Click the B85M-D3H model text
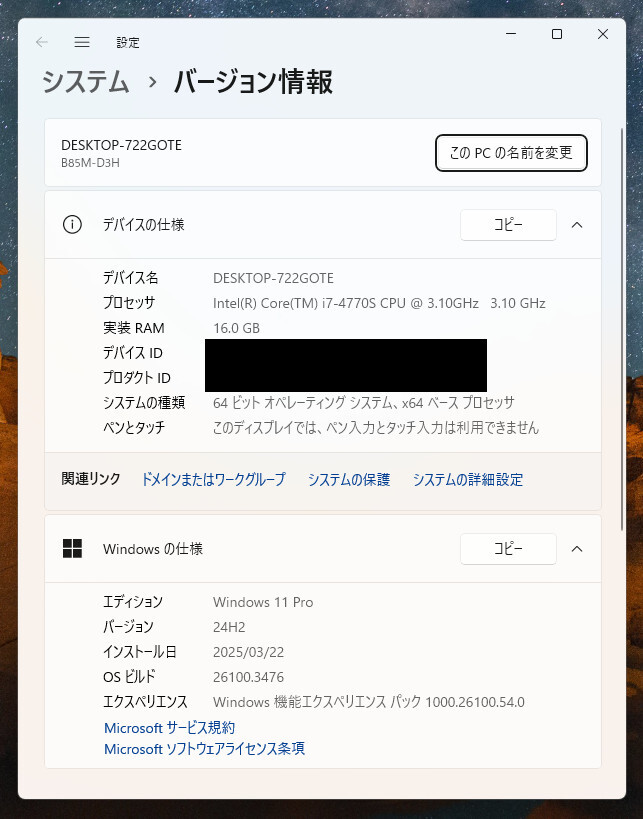 (x=90, y=163)
